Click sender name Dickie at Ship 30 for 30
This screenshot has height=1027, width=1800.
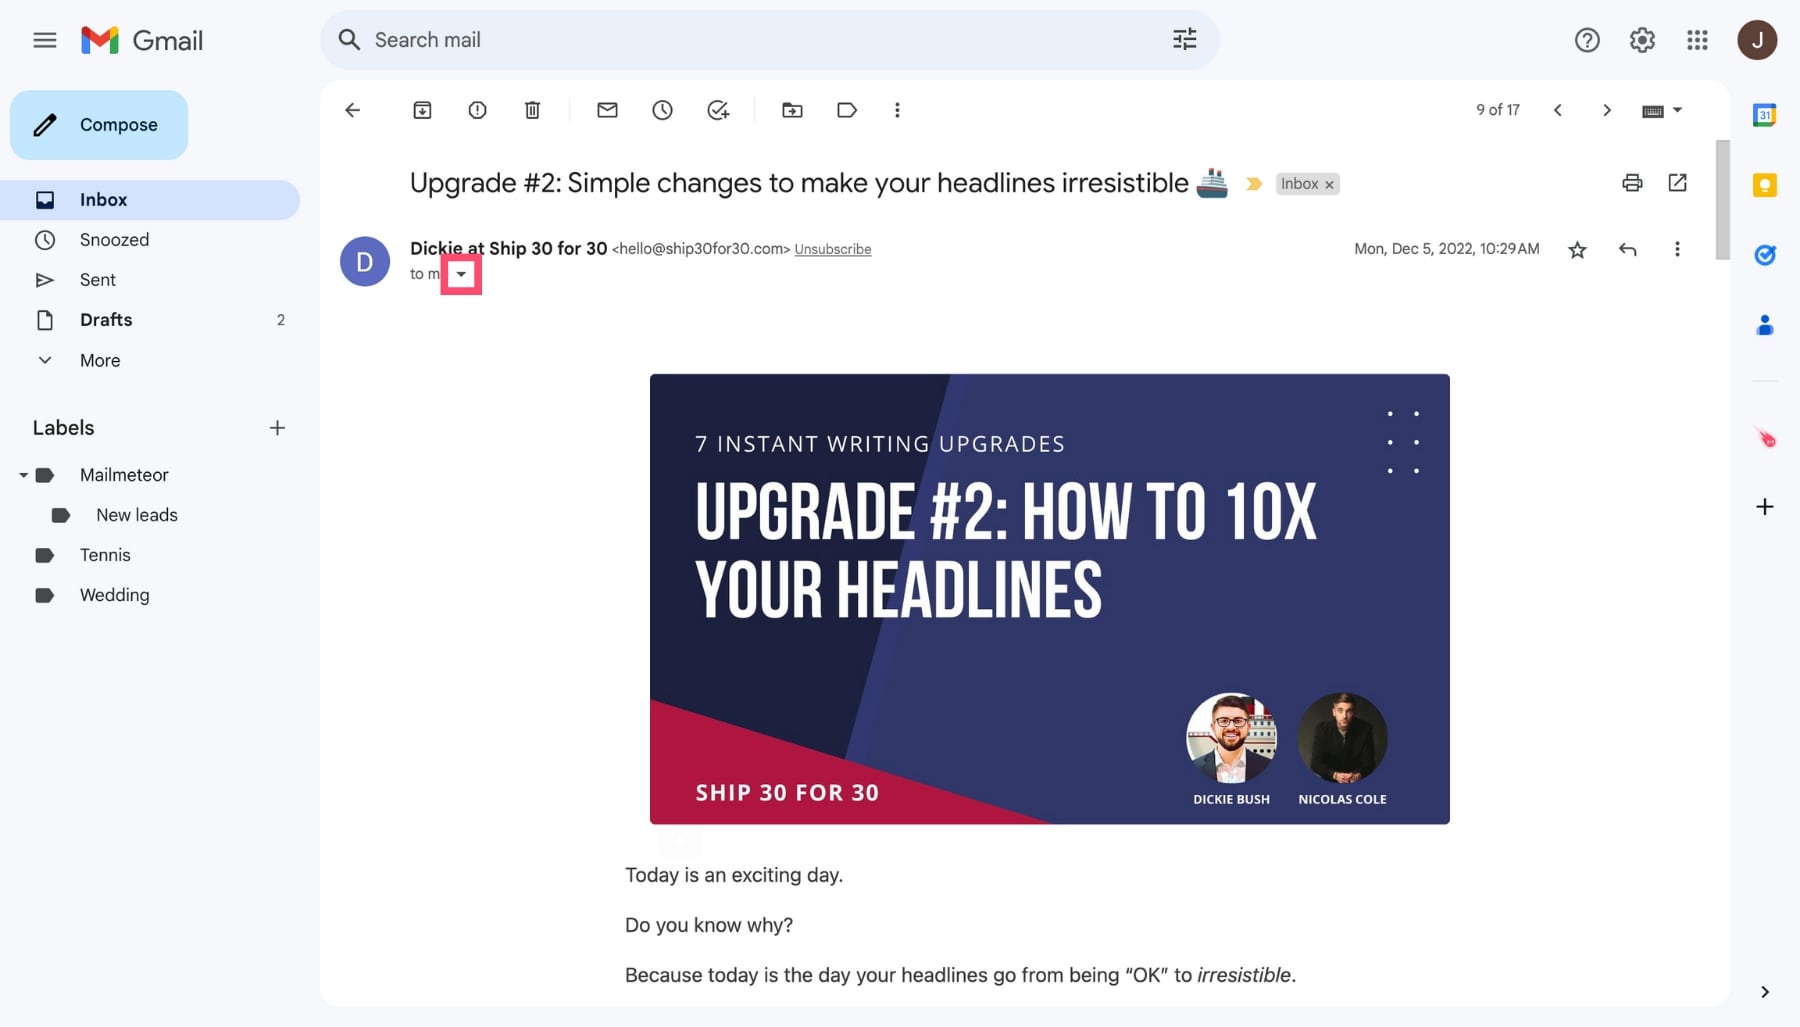[508, 248]
